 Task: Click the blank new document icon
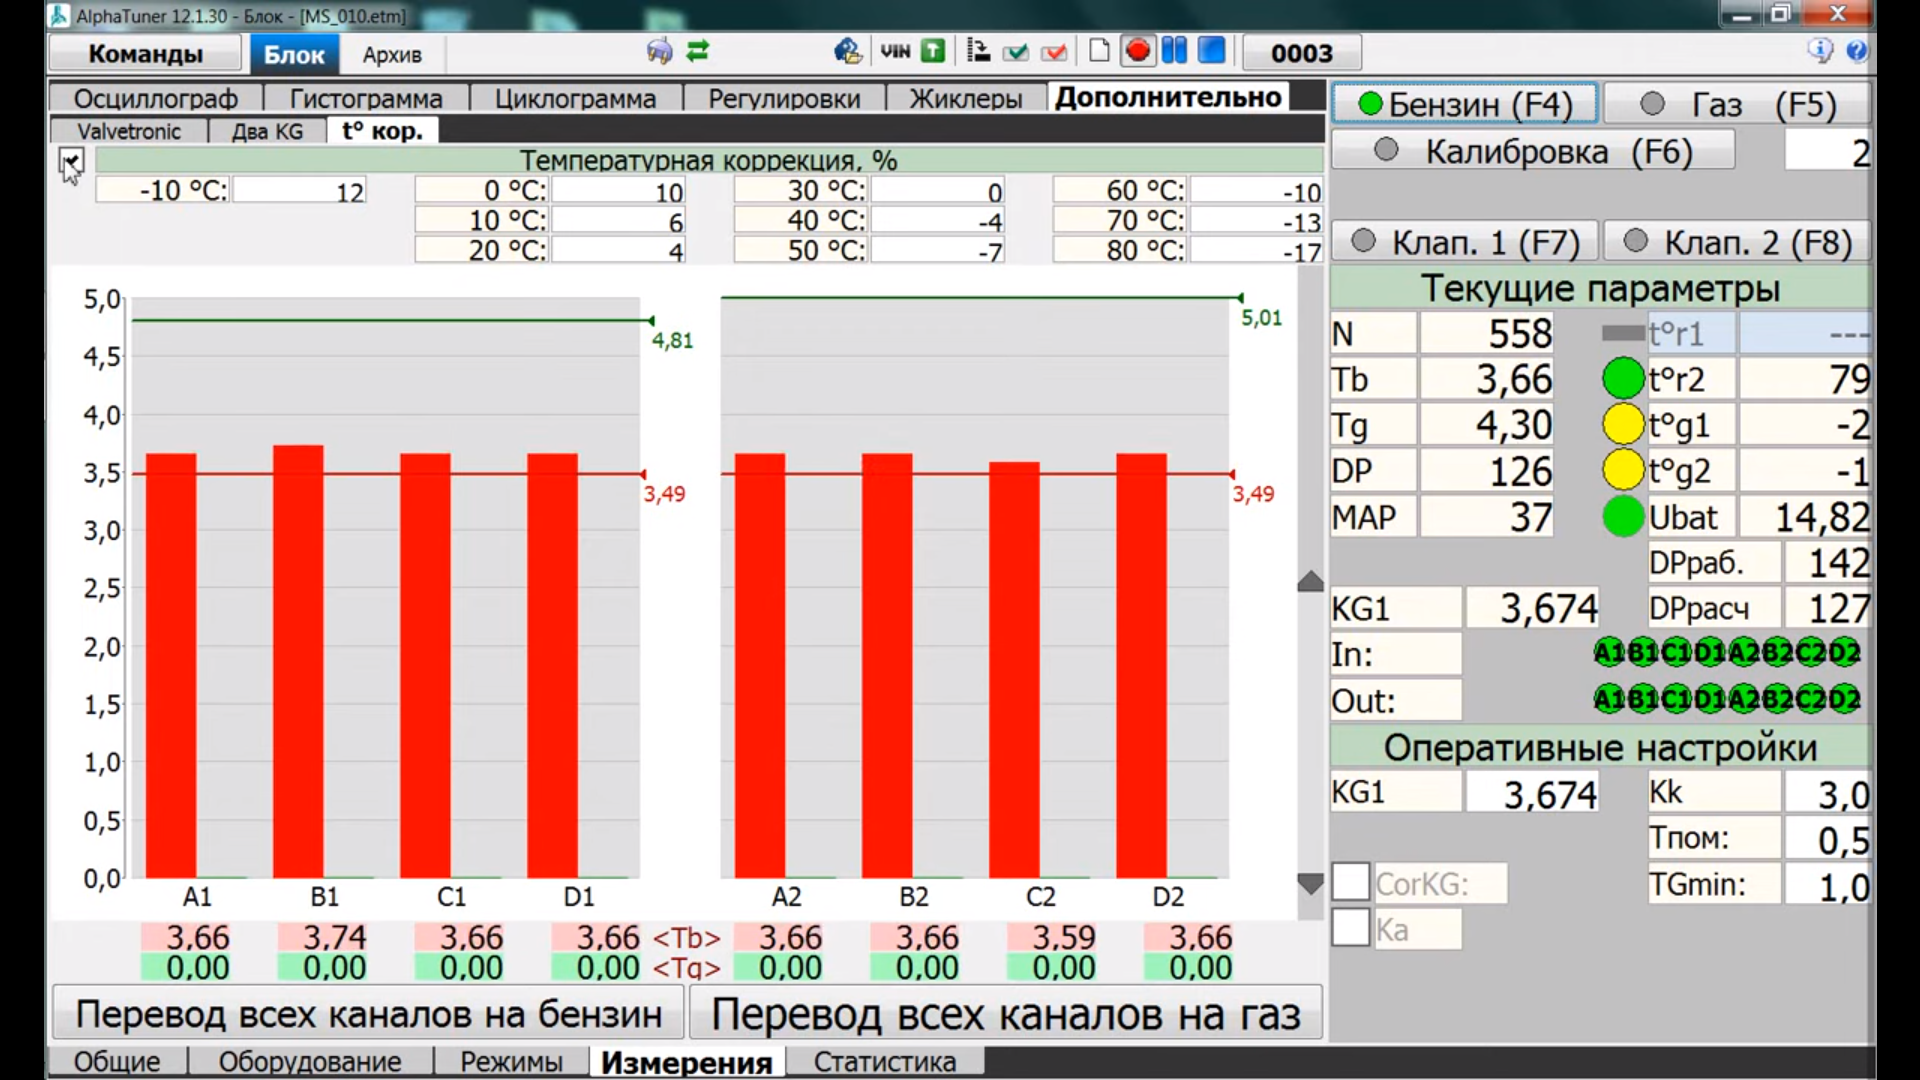1098,52
